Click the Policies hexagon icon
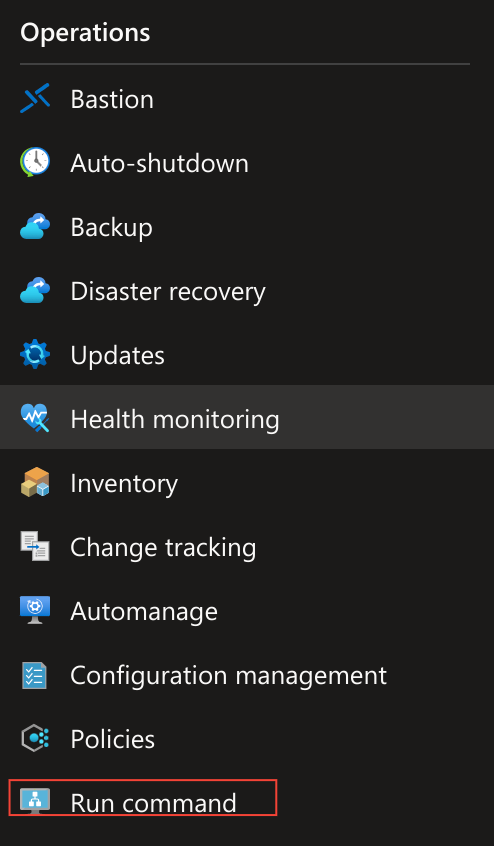This screenshot has height=846, width=494. pos(35,738)
